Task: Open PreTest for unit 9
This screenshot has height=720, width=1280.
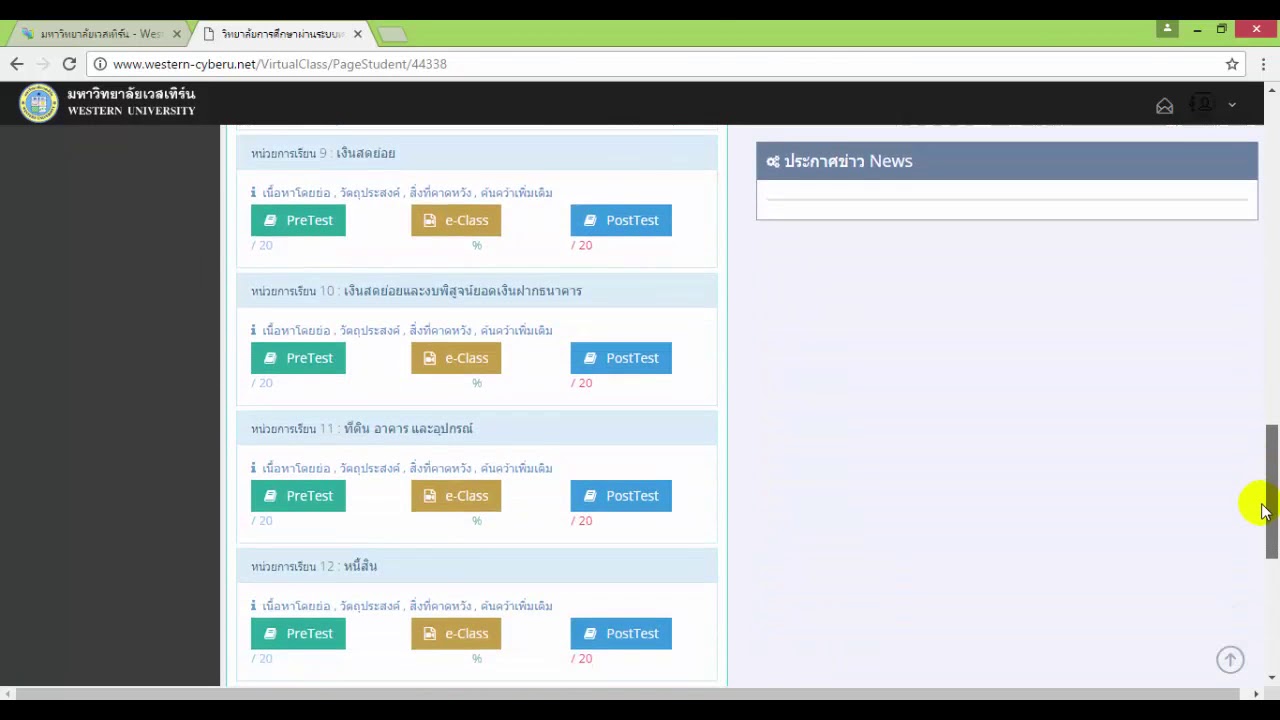Action: click(298, 220)
